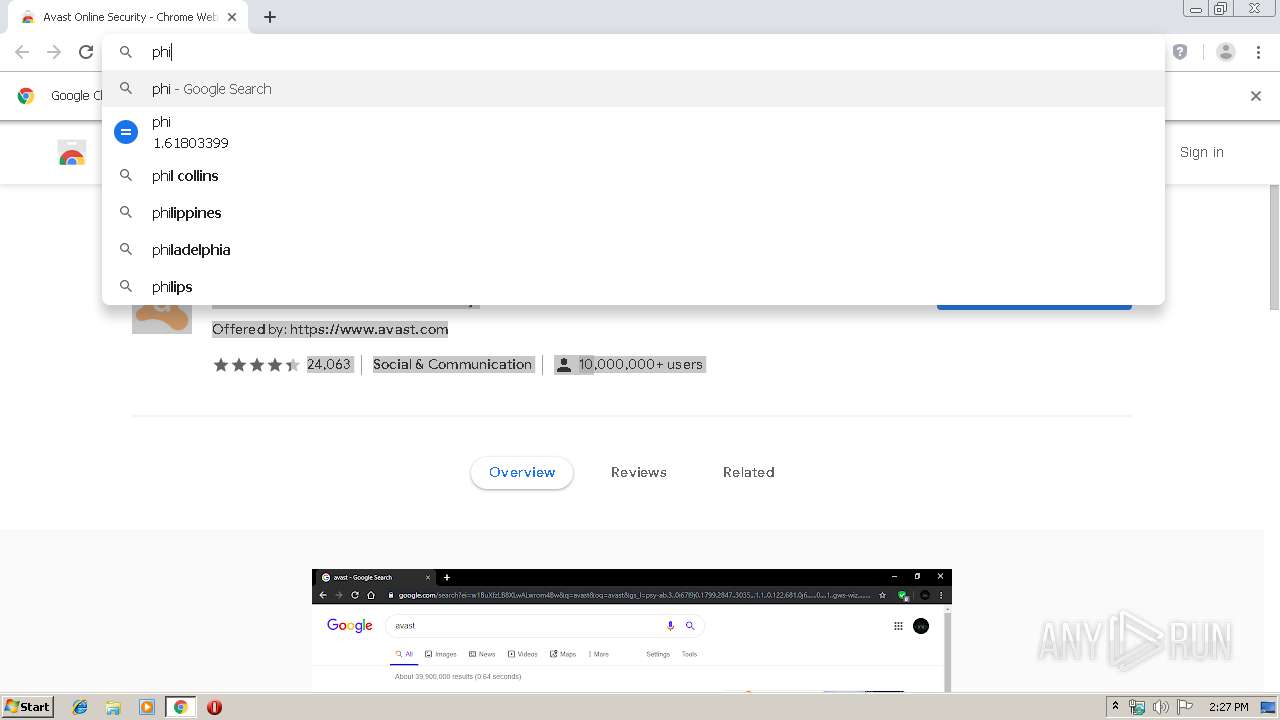Pick the 'philippines' suggestion
The height and width of the screenshot is (720, 1280).
(x=633, y=213)
